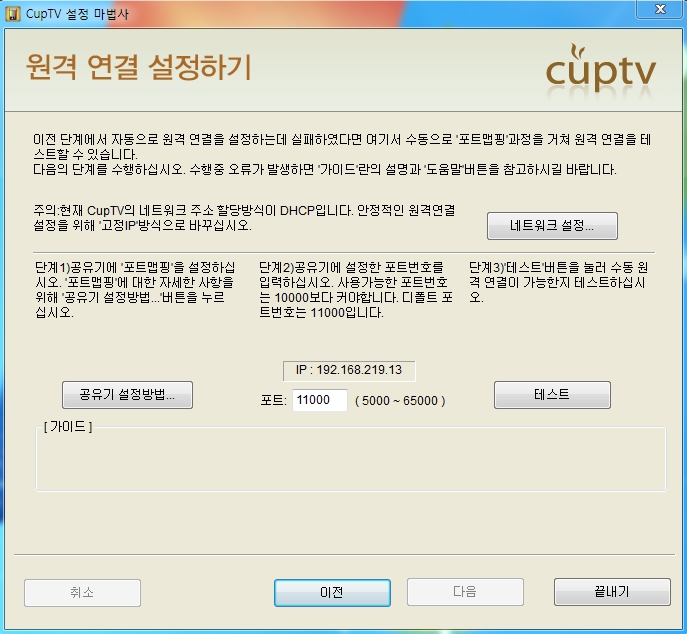Click the 단계3) 테스트 instruction text
The height and width of the screenshot is (634, 687).
click(559, 283)
